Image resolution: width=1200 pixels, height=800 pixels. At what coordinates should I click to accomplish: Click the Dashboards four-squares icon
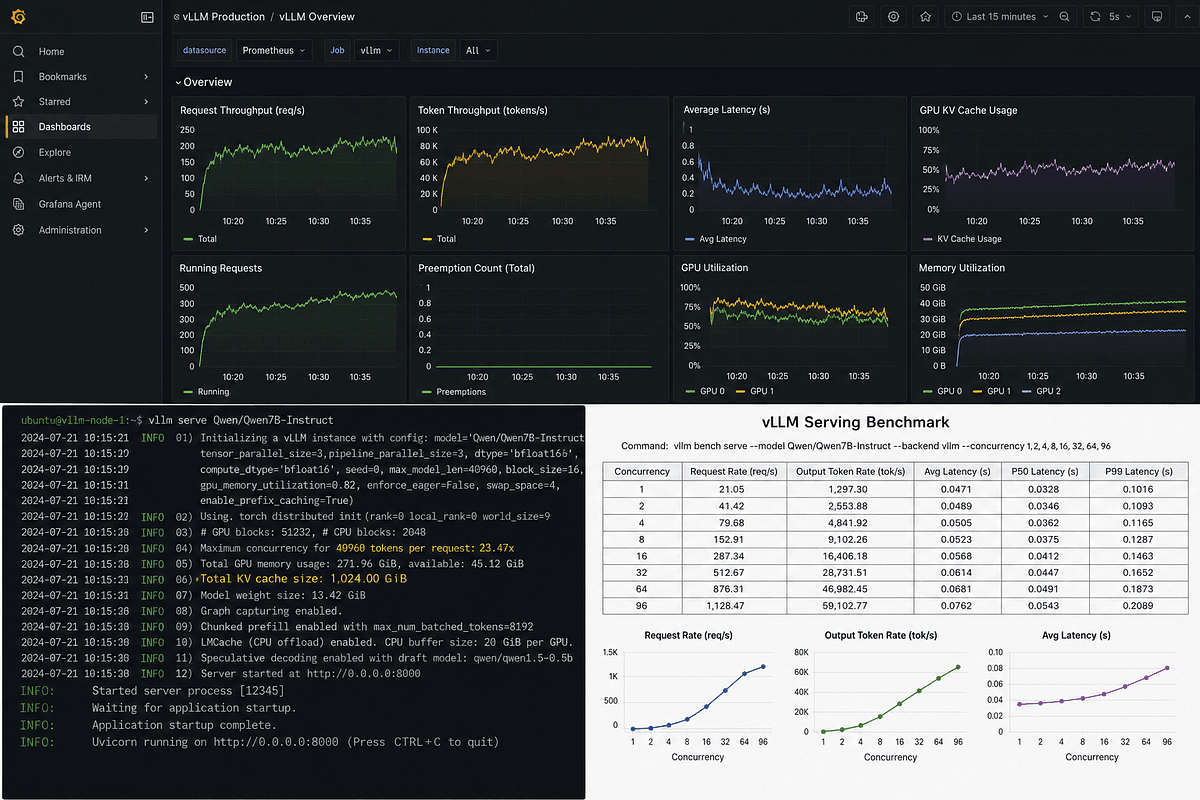(x=19, y=127)
